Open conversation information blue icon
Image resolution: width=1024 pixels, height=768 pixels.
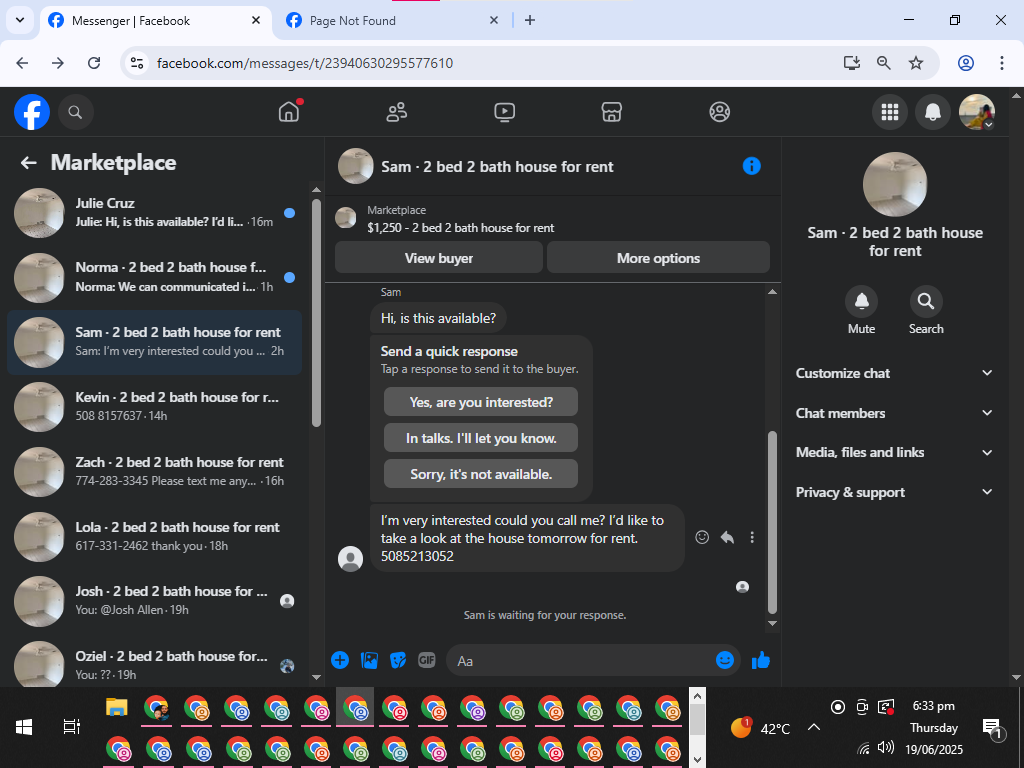click(x=752, y=166)
